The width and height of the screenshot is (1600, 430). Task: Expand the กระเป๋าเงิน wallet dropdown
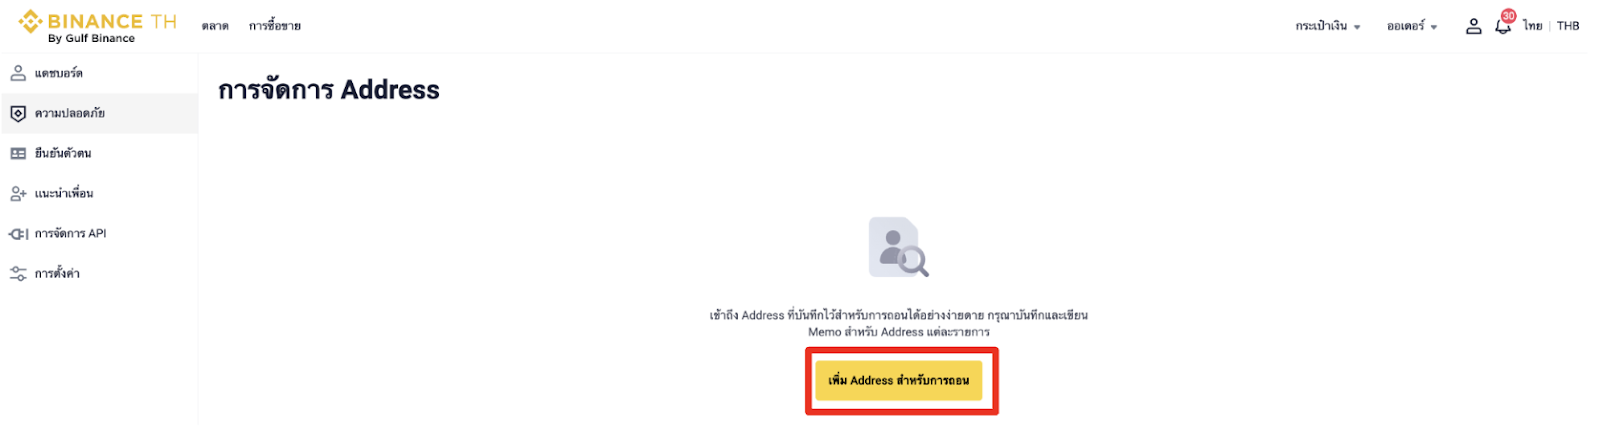(1328, 26)
